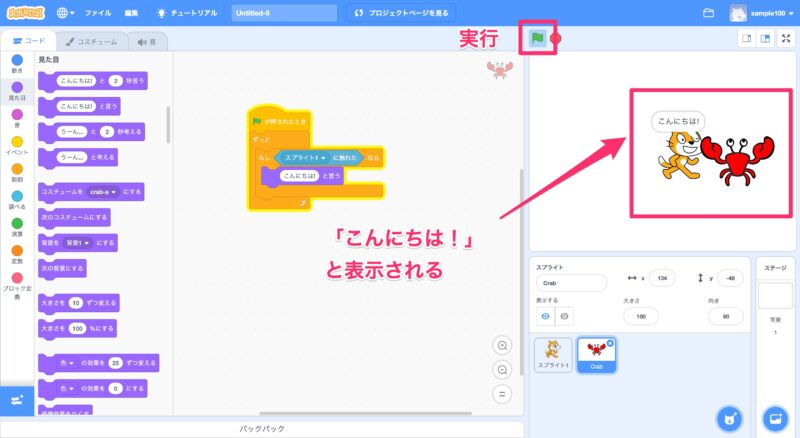Switch to the コスチューム tab
Viewport: 800px width, 438px height.
(x=86, y=42)
